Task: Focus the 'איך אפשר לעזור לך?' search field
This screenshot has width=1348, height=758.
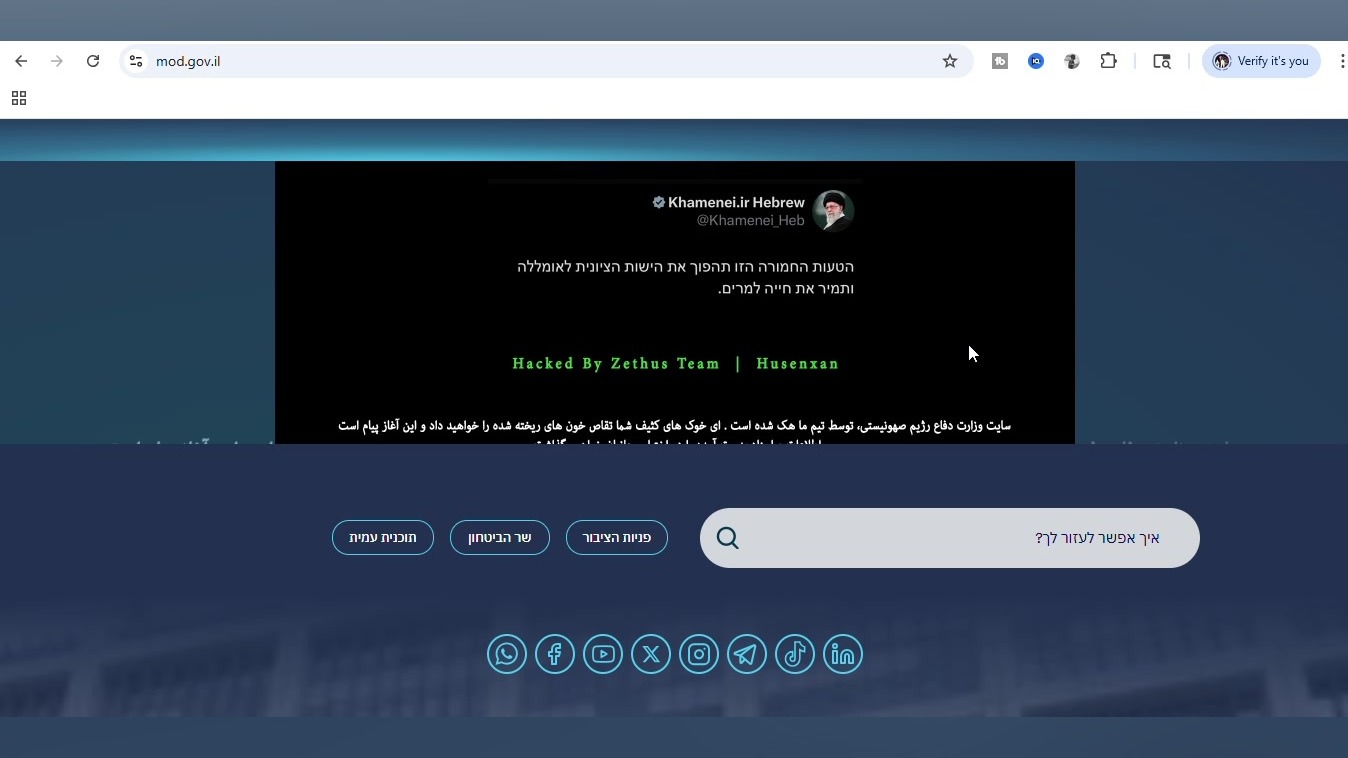Action: pyautogui.click(x=950, y=538)
